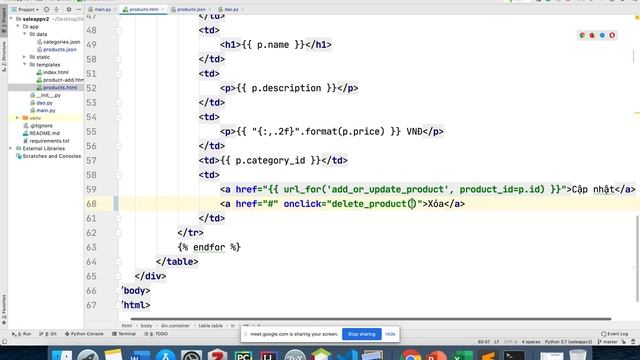The height and width of the screenshot is (360, 640).
Task: Open the TODO tool window tab
Action: [156, 334]
